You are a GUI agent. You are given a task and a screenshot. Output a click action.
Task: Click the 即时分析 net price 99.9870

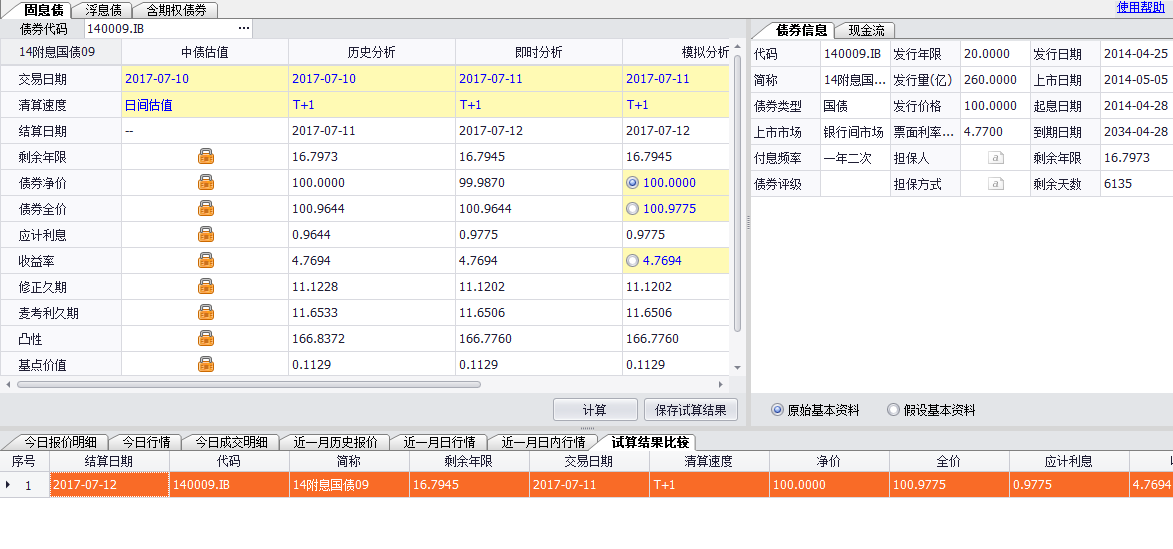pos(539,183)
